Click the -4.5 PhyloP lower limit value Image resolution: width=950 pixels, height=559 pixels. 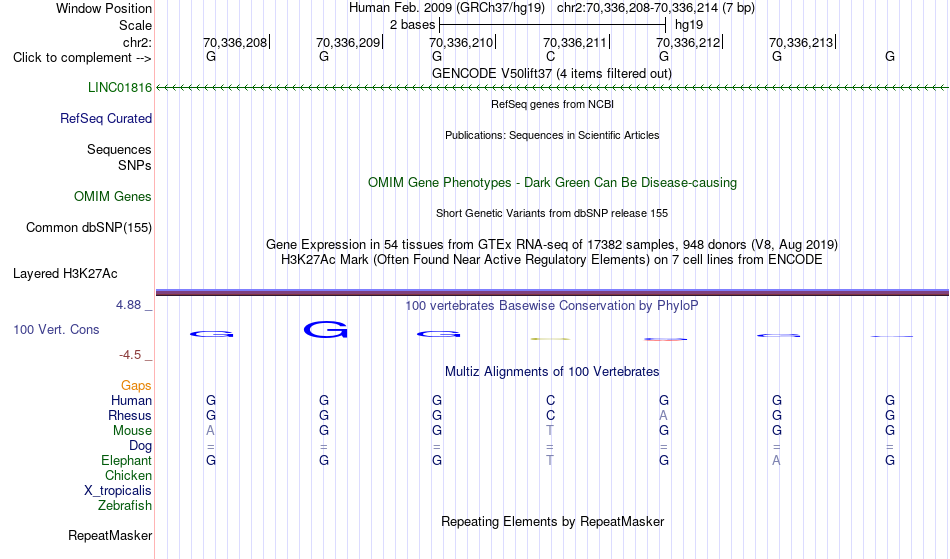pyautogui.click(x=130, y=354)
